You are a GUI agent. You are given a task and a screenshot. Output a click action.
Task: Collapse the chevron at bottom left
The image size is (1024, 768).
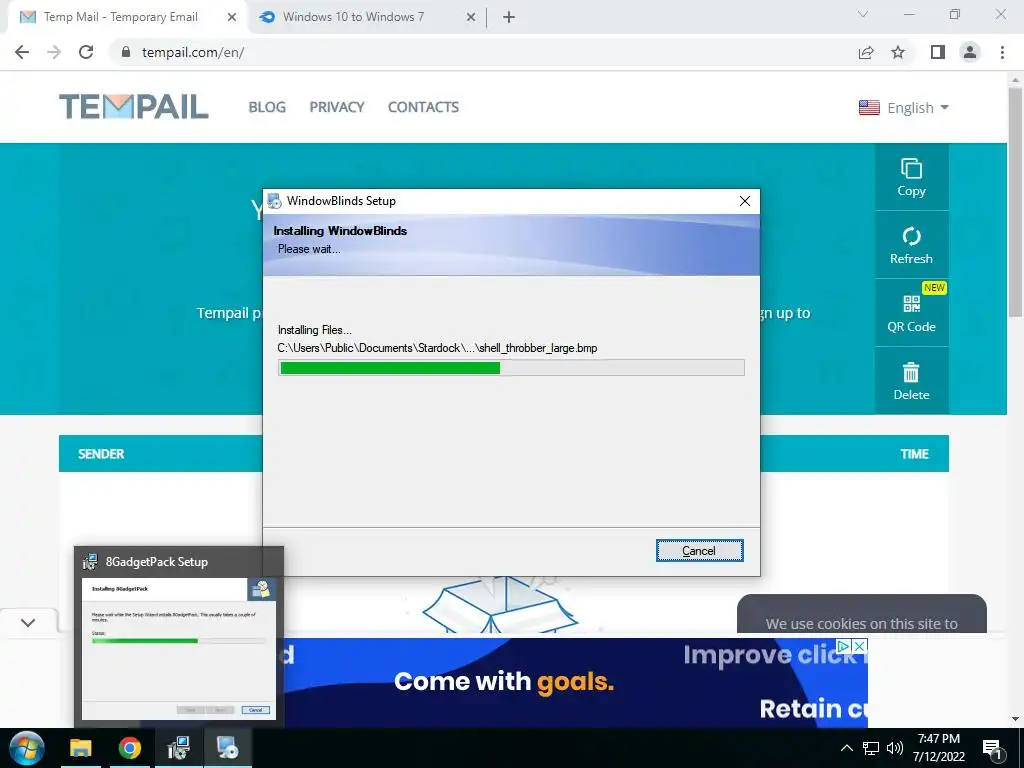27,622
